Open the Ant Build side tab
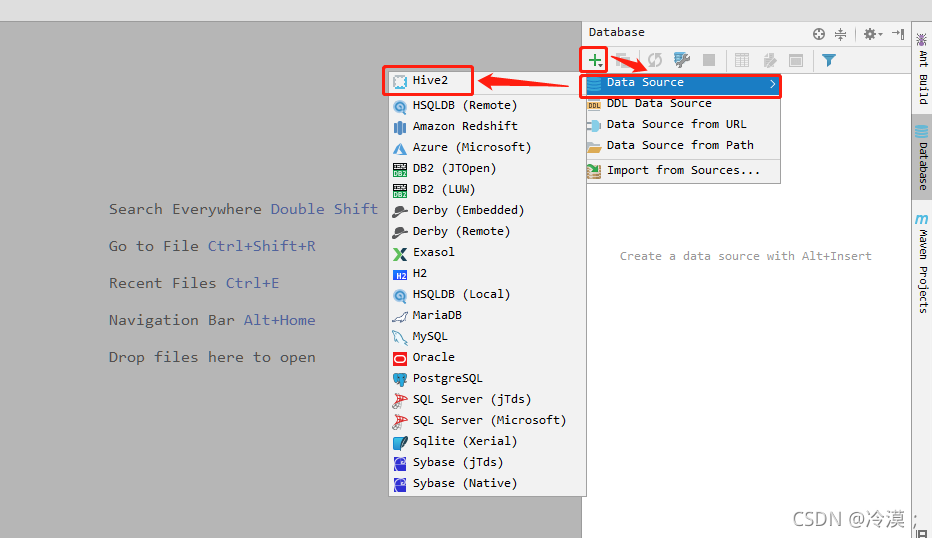Screen dimensions: 932x538 [922, 69]
